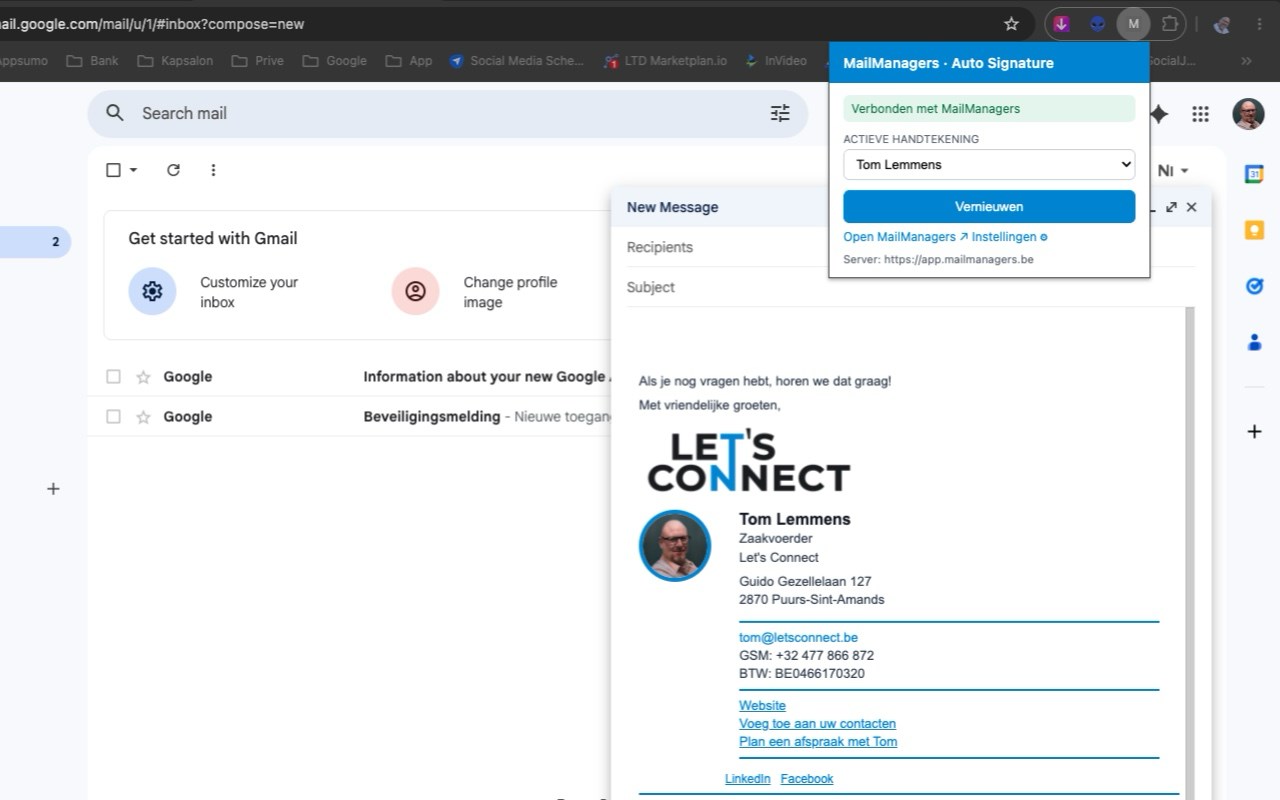Open the blue alien face extension
The width and height of the screenshot is (1280, 800).
click(1098, 24)
